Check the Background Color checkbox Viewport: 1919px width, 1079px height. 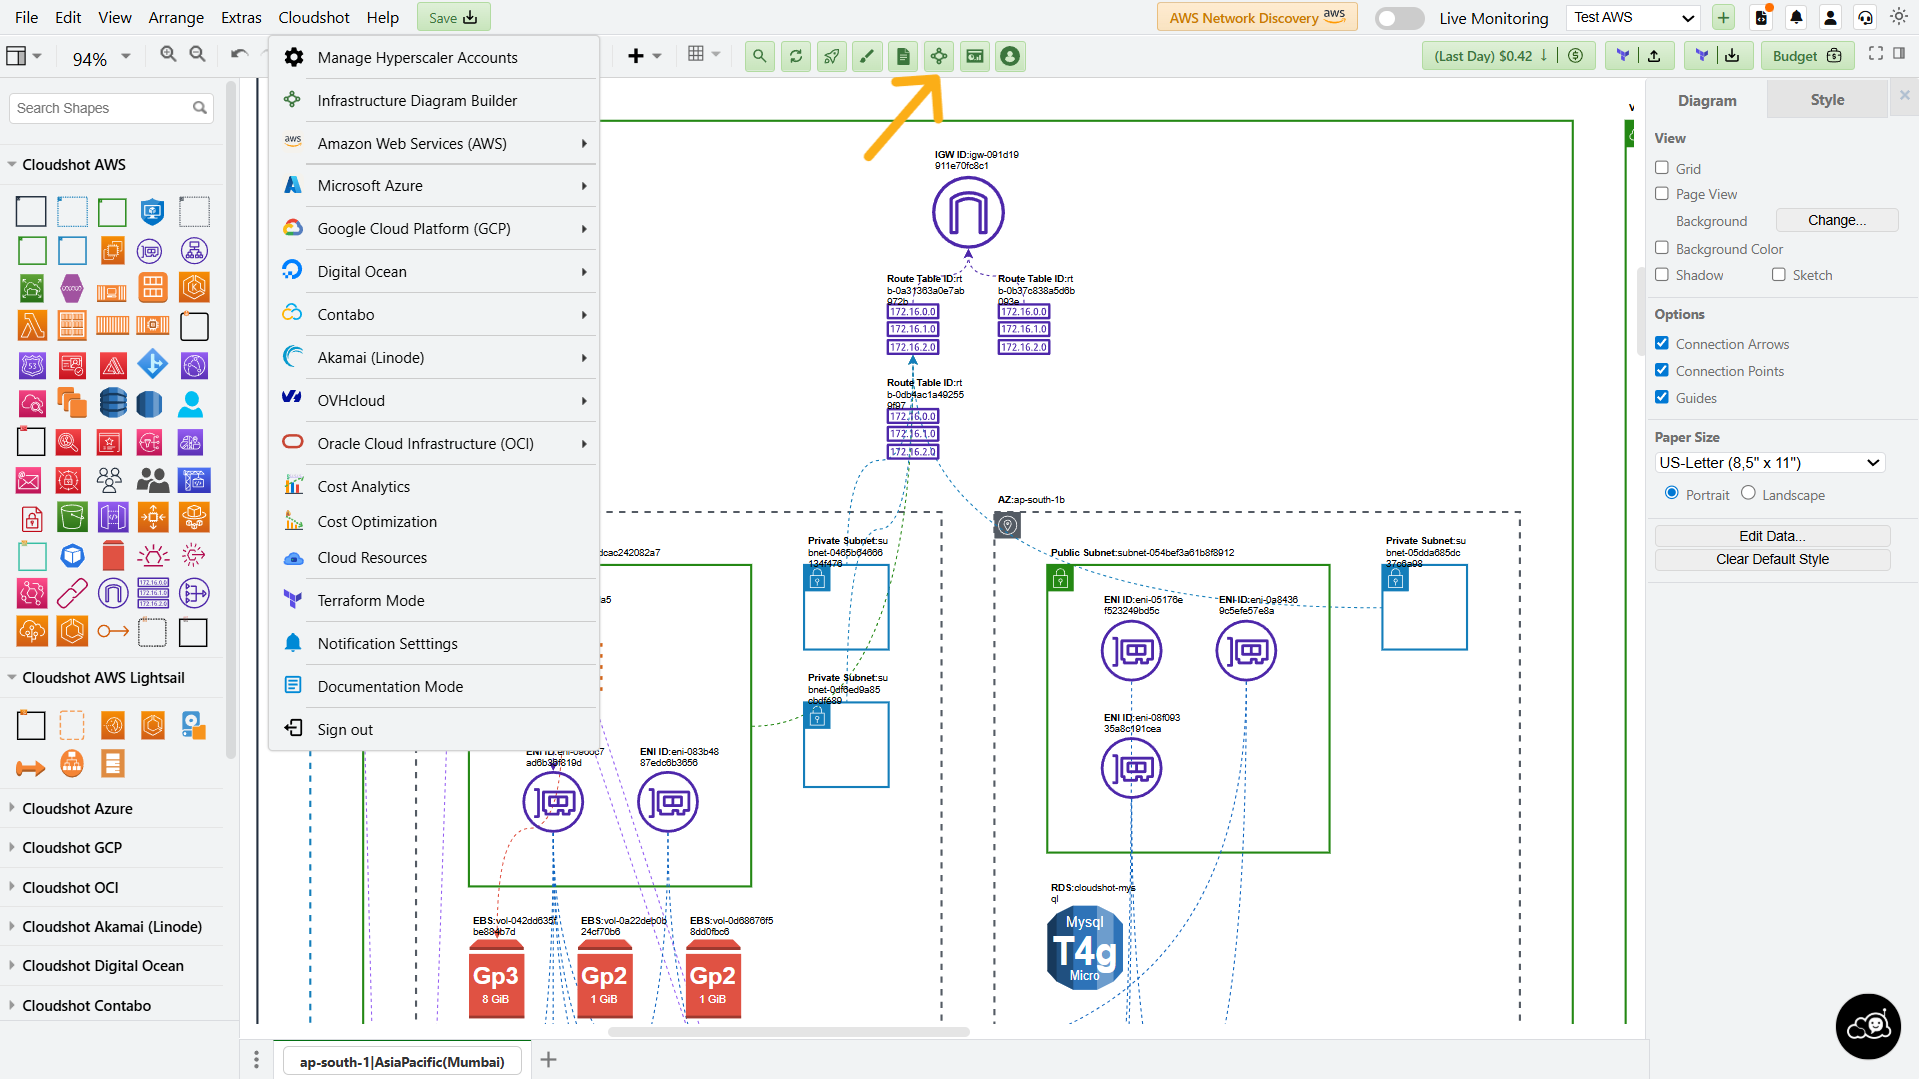1662,248
